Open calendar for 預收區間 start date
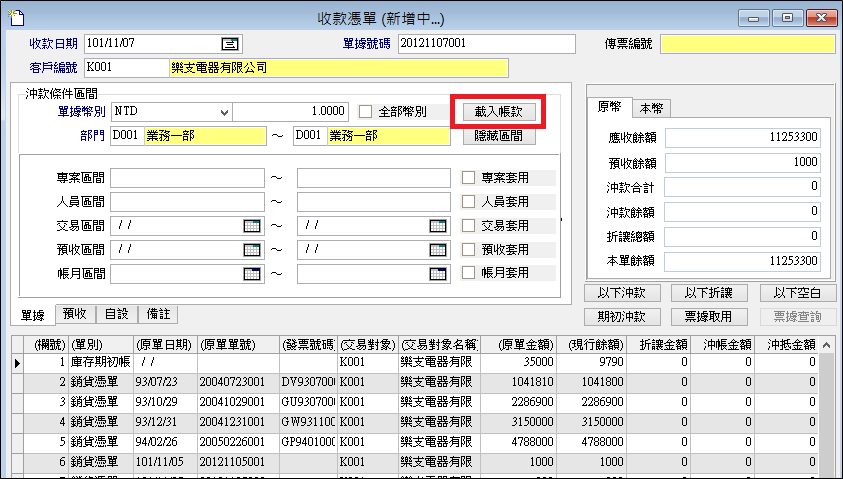 (x=251, y=249)
